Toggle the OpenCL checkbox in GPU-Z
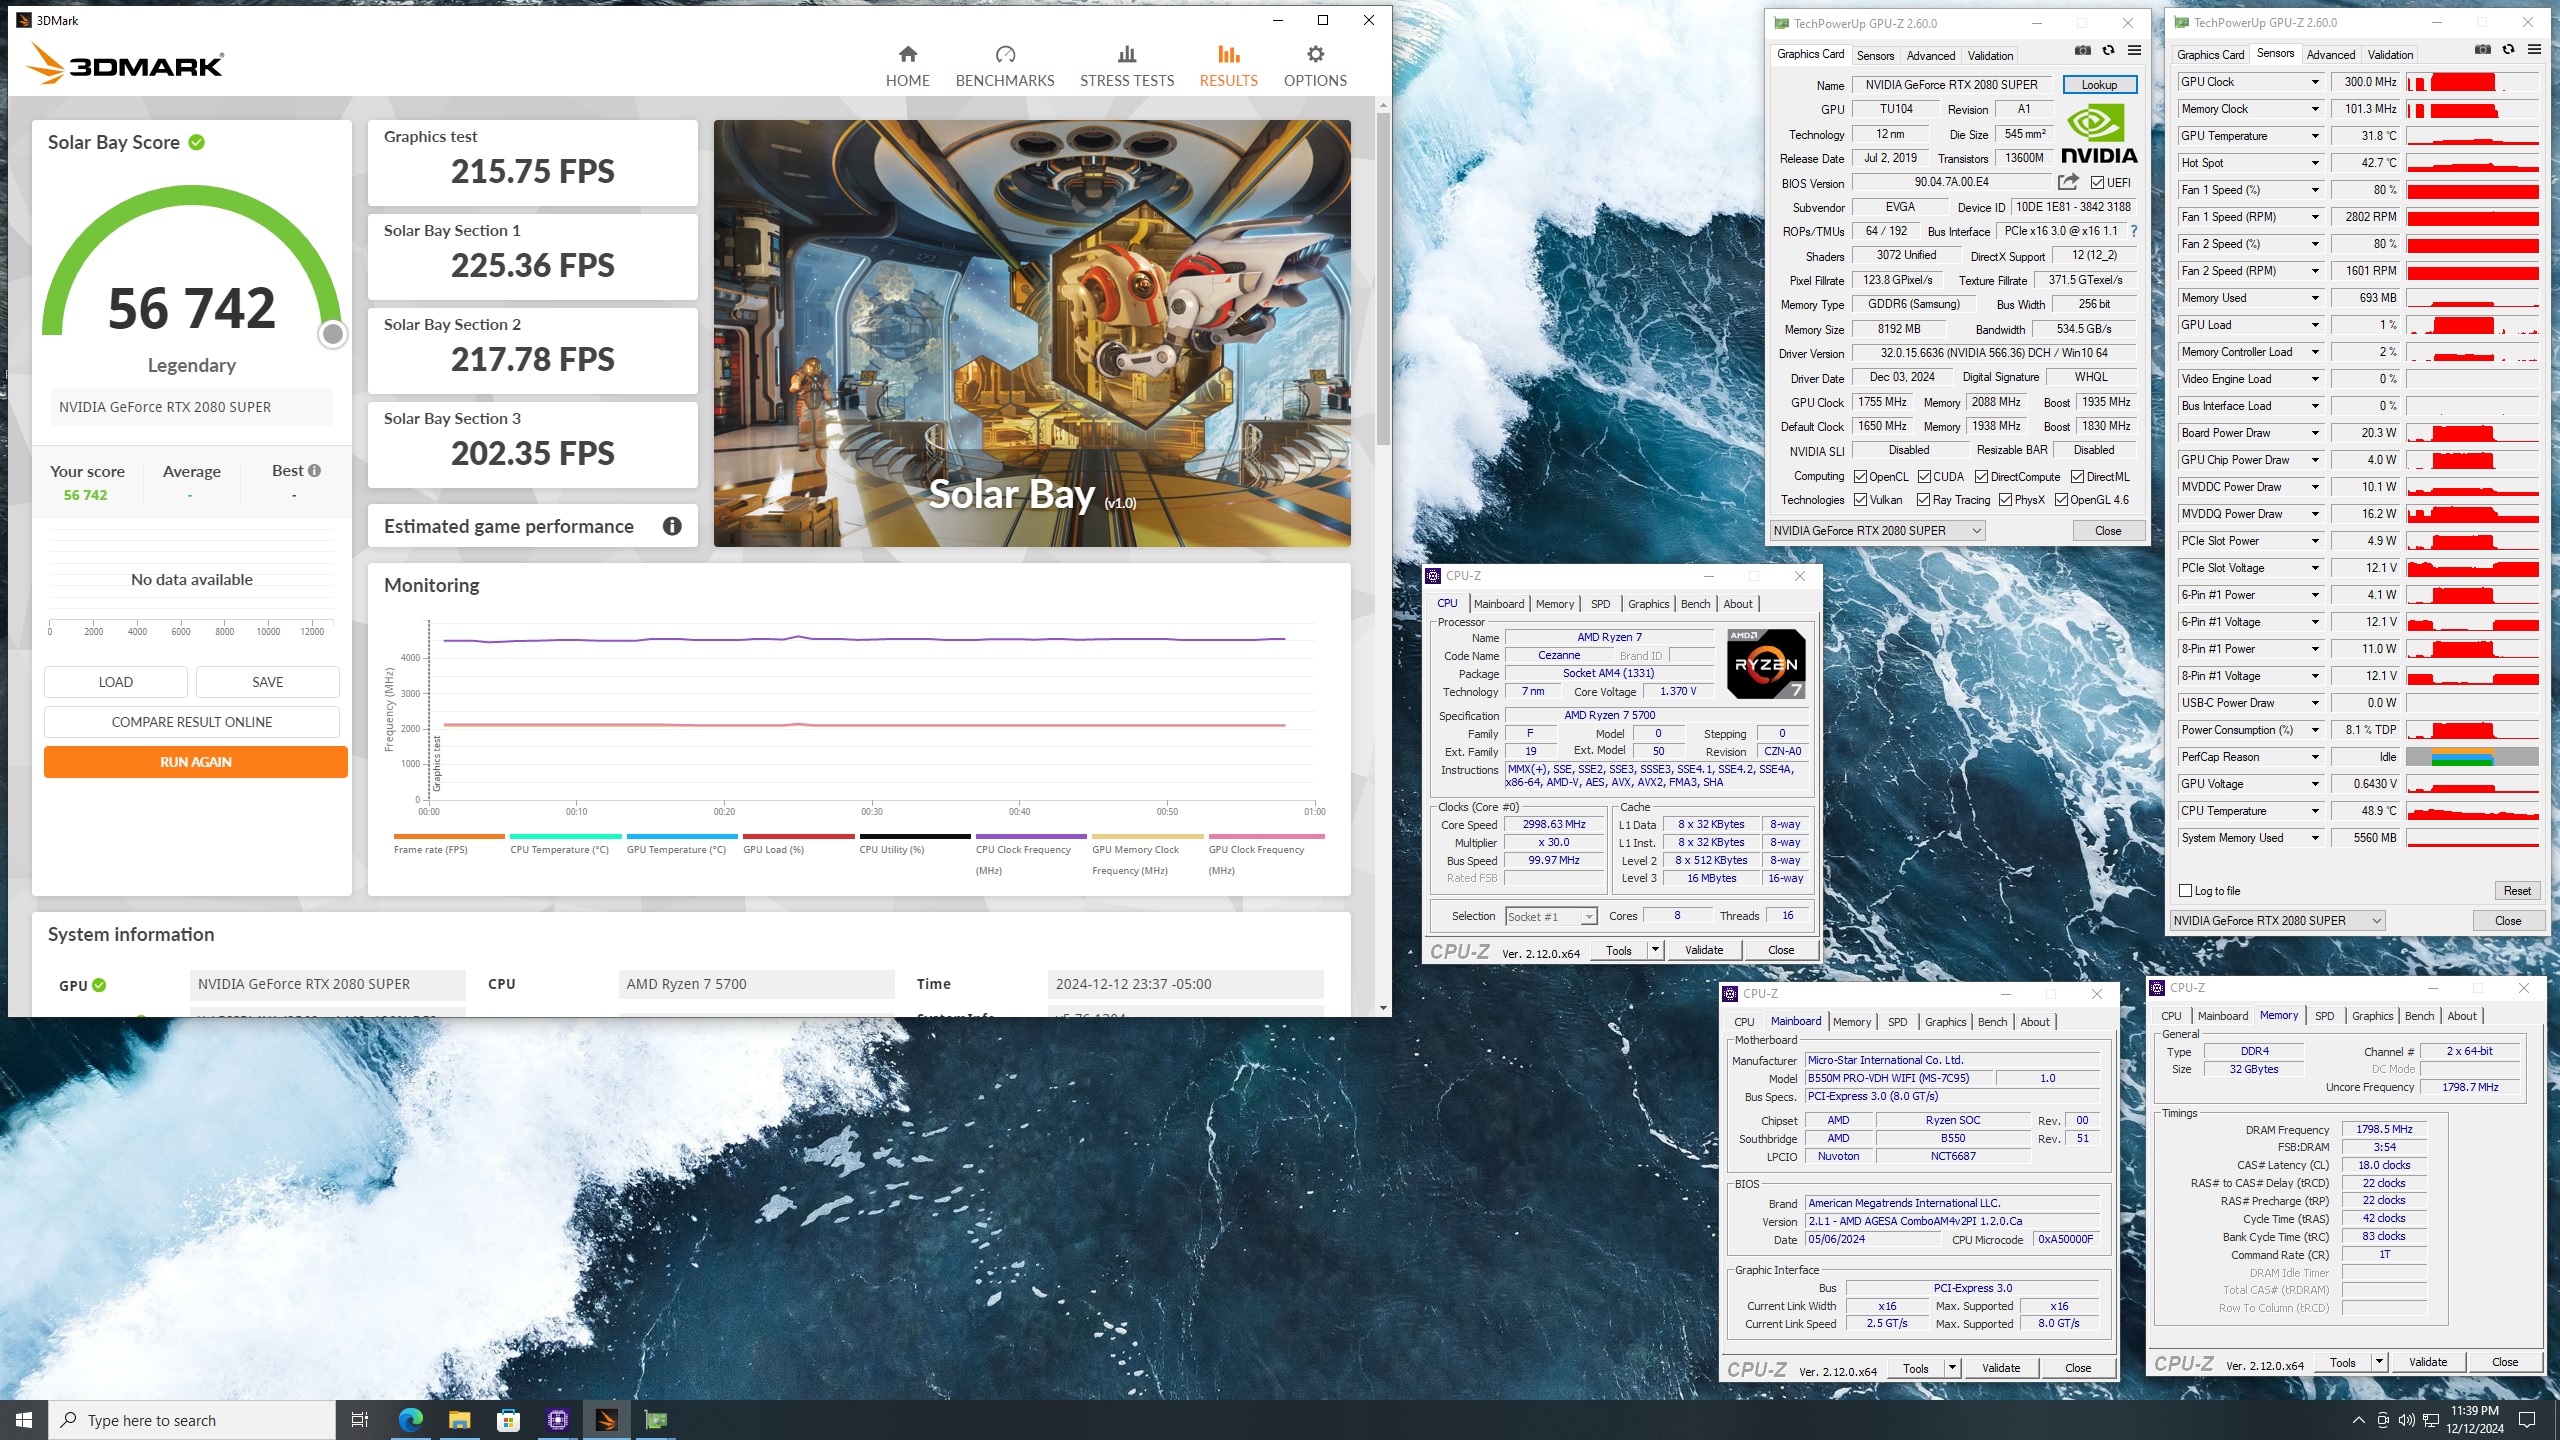Screen dimensions: 2560x1440 (1860, 477)
